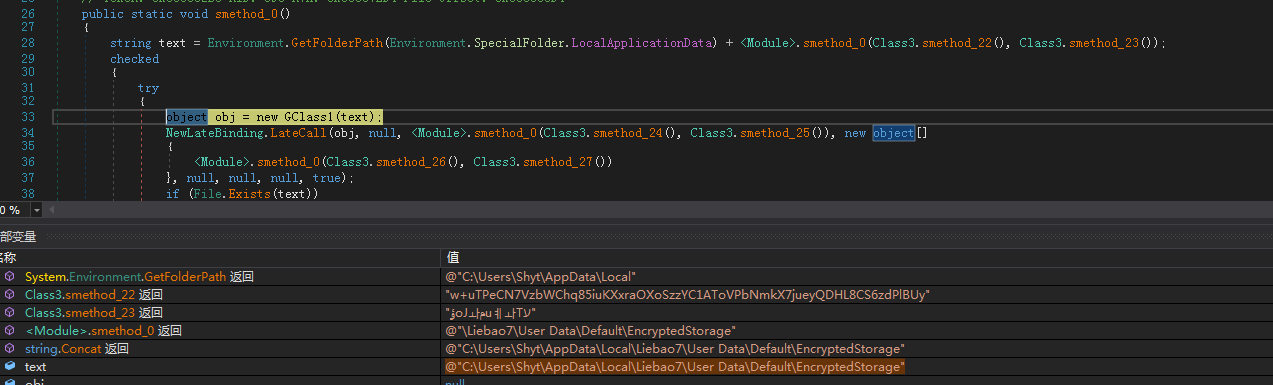This screenshot has width=1273, height=385.
Task: Click line number 33 in the gutter
Action: 28,118
